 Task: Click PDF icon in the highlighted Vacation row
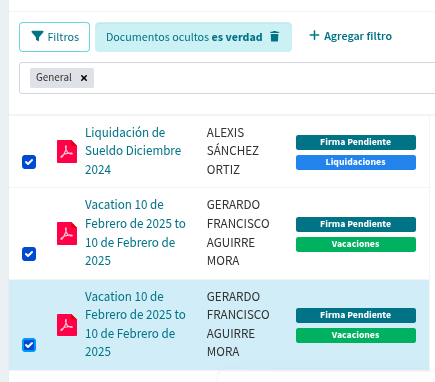(x=67, y=325)
